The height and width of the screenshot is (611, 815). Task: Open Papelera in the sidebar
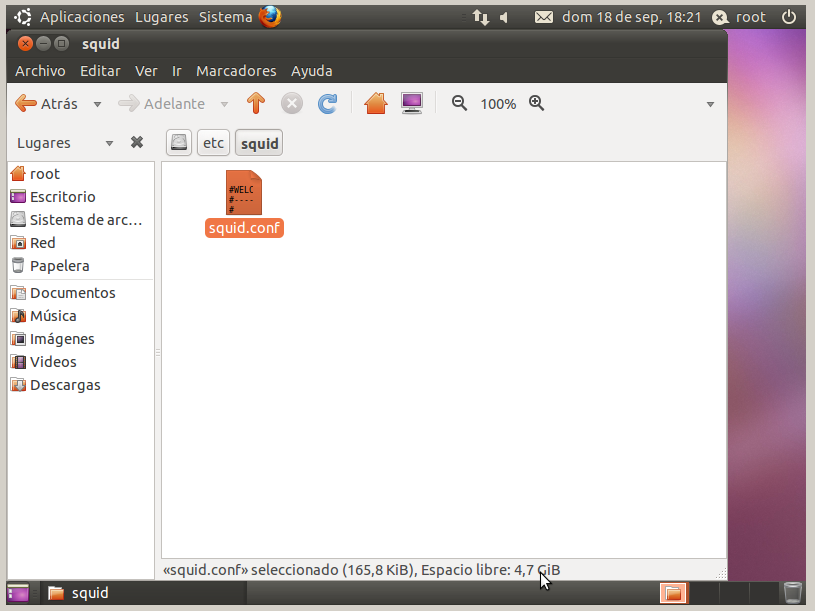pos(81,265)
